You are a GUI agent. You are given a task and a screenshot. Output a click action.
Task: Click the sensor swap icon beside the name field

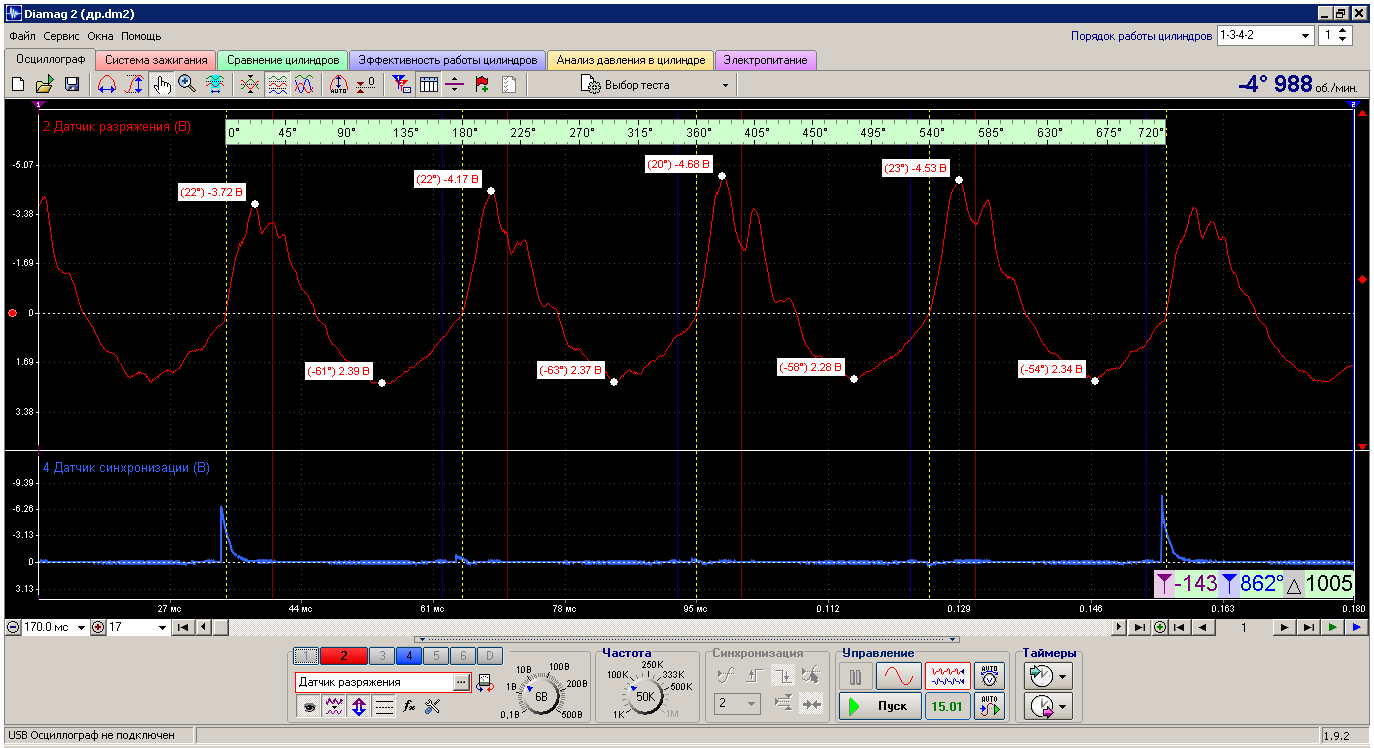[x=485, y=682]
